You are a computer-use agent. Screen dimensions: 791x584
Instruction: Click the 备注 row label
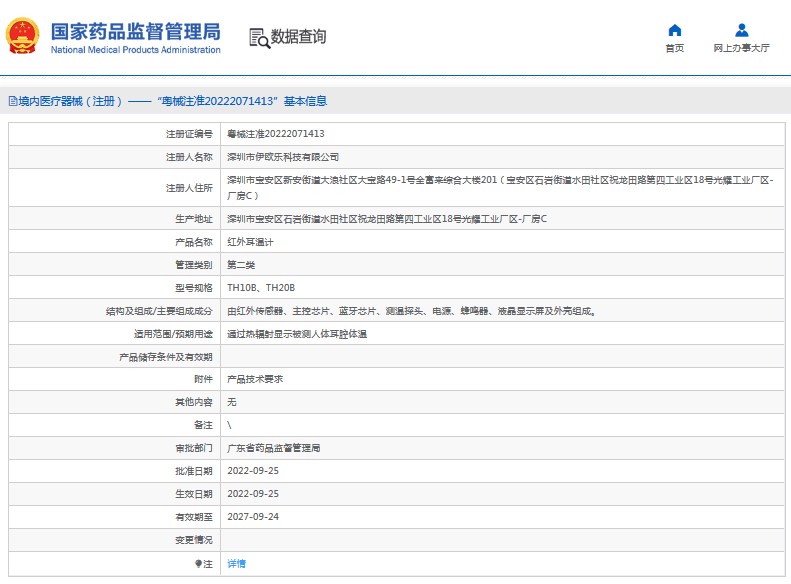coord(203,425)
